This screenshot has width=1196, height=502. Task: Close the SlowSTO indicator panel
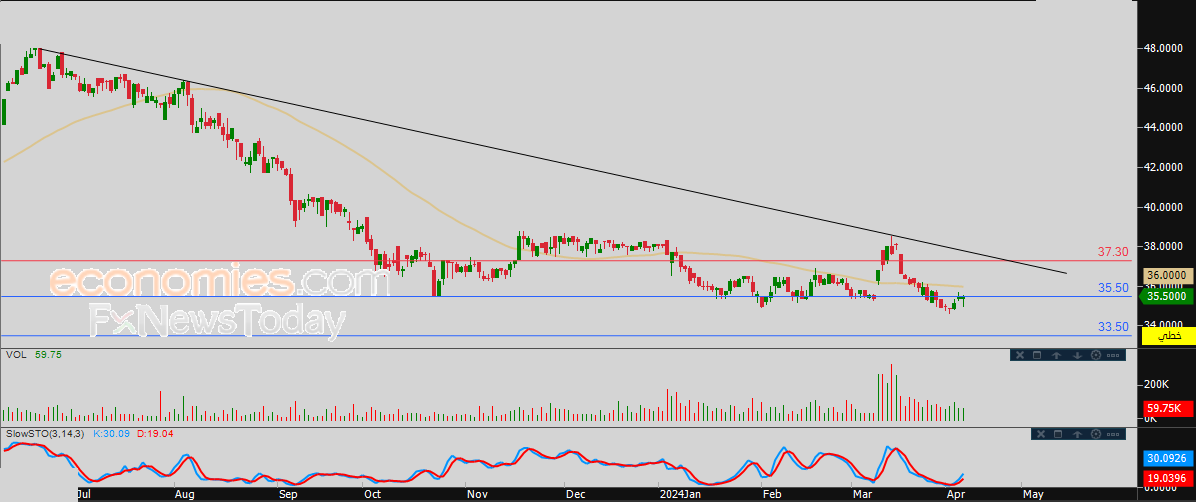click(x=1040, y=434)
